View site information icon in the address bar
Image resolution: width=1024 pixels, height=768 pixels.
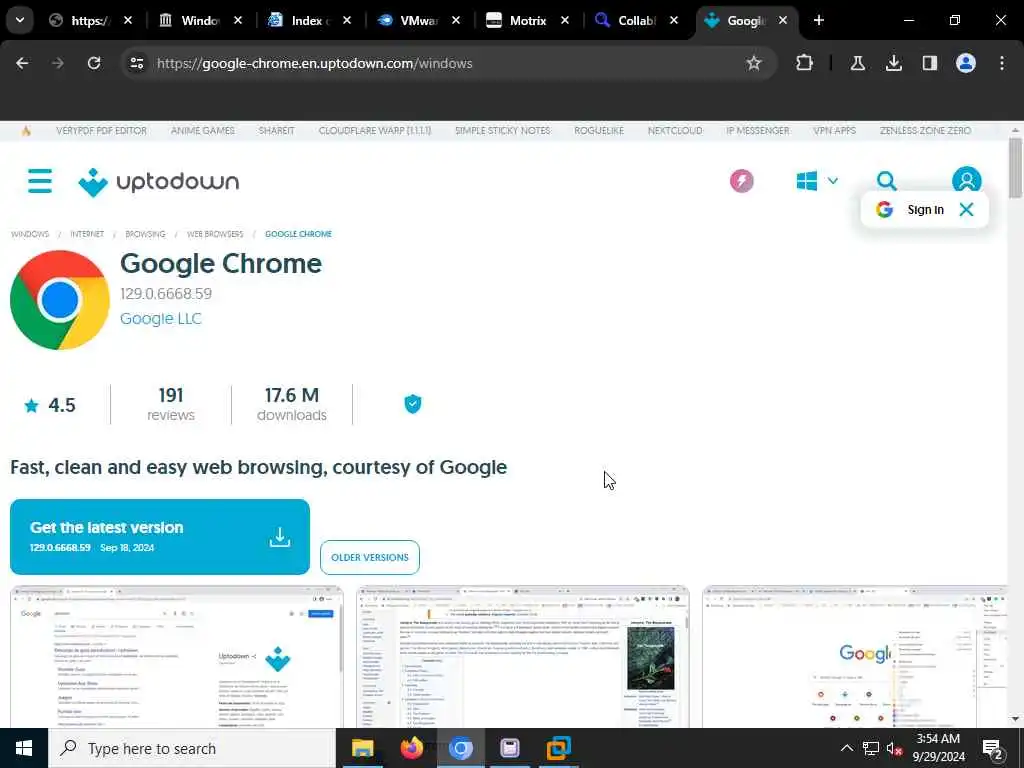[x=136, y=63]
